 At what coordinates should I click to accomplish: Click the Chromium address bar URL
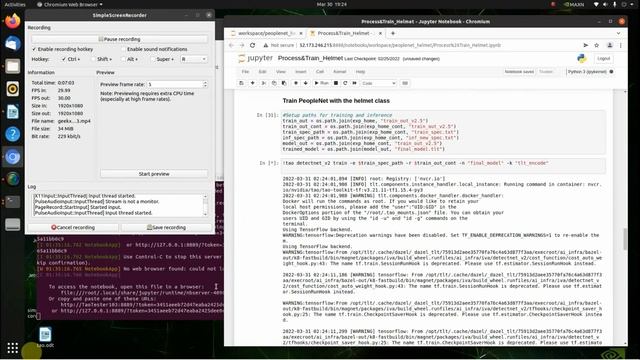tap(400, 45)
